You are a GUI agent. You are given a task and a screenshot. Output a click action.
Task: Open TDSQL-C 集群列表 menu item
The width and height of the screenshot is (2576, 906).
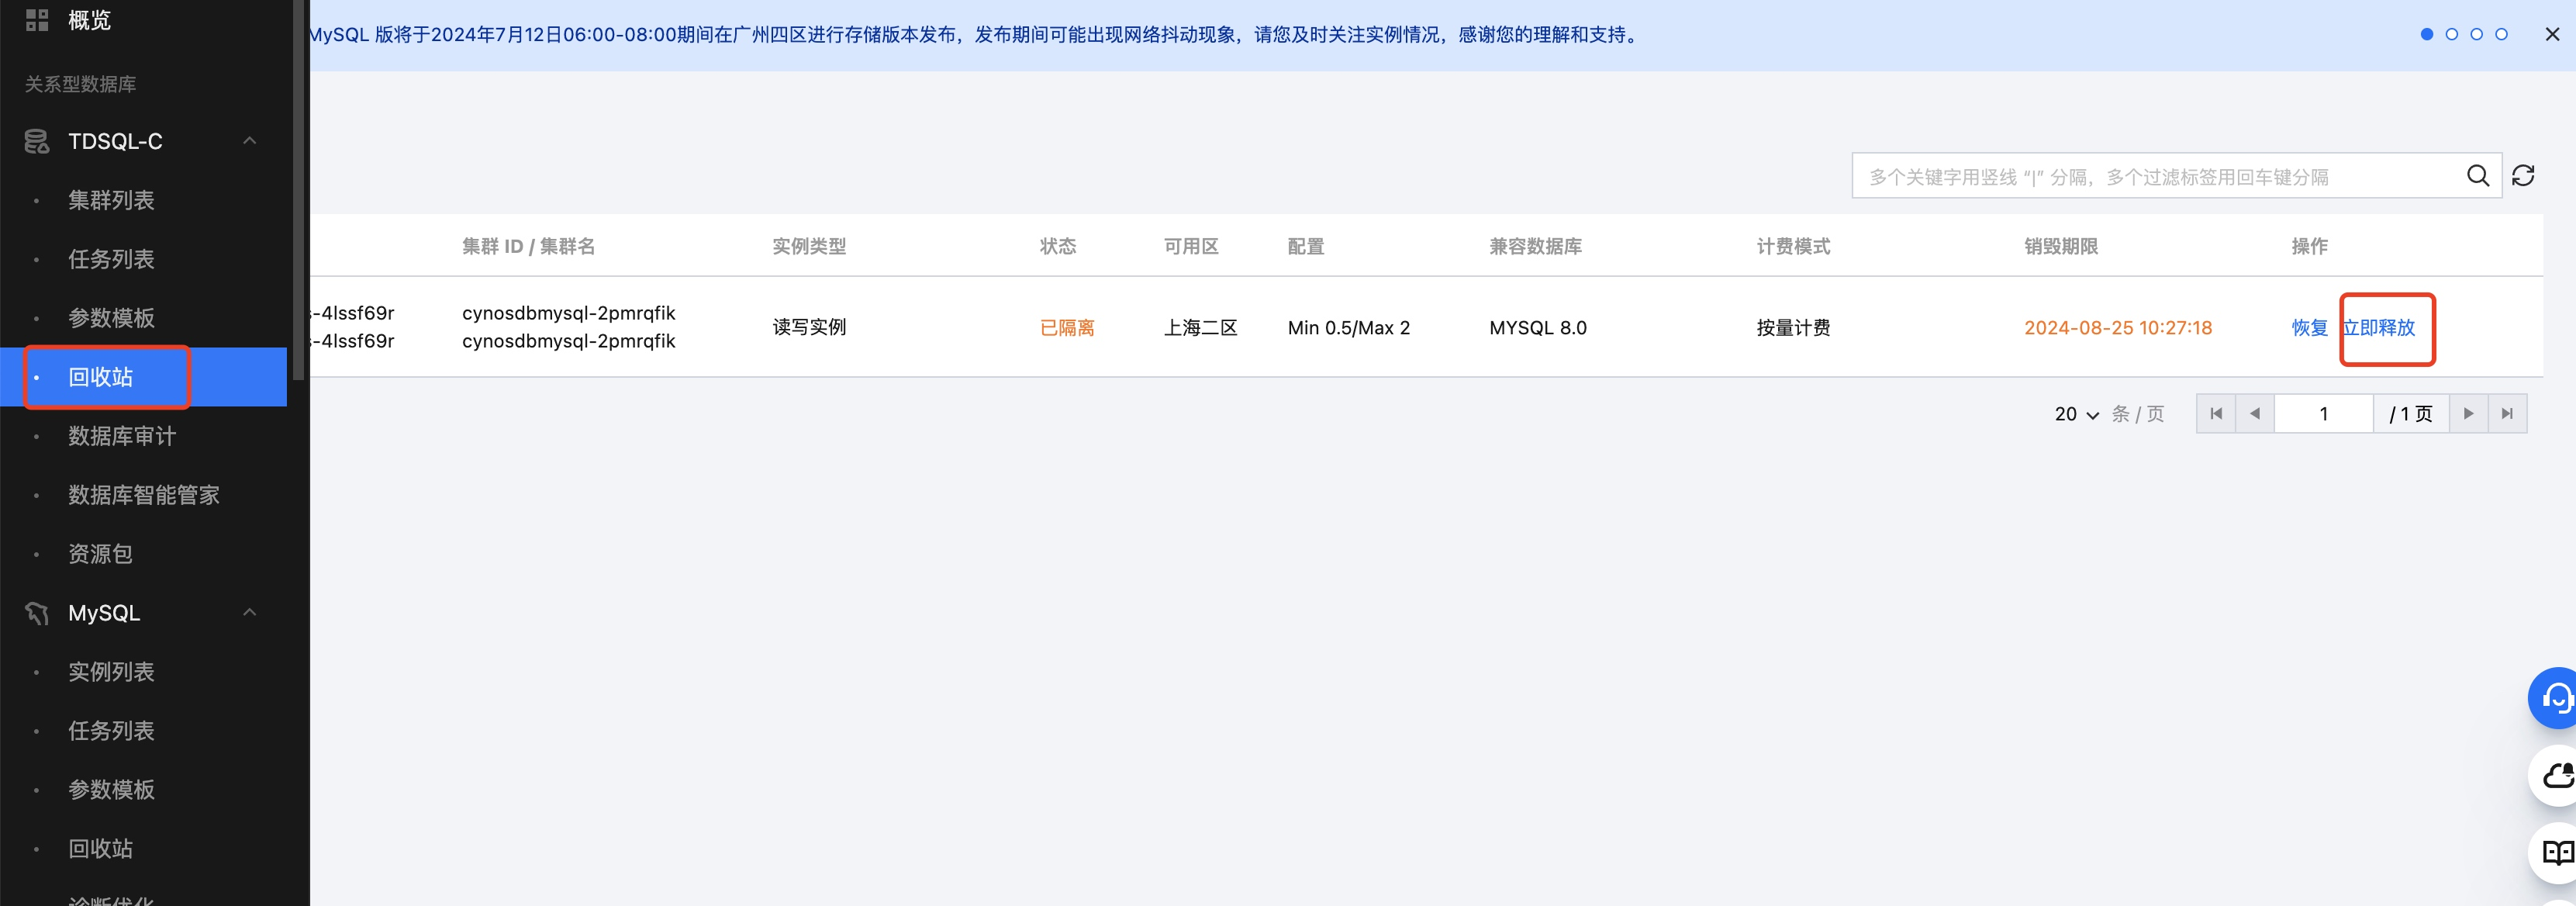[111, 200]
